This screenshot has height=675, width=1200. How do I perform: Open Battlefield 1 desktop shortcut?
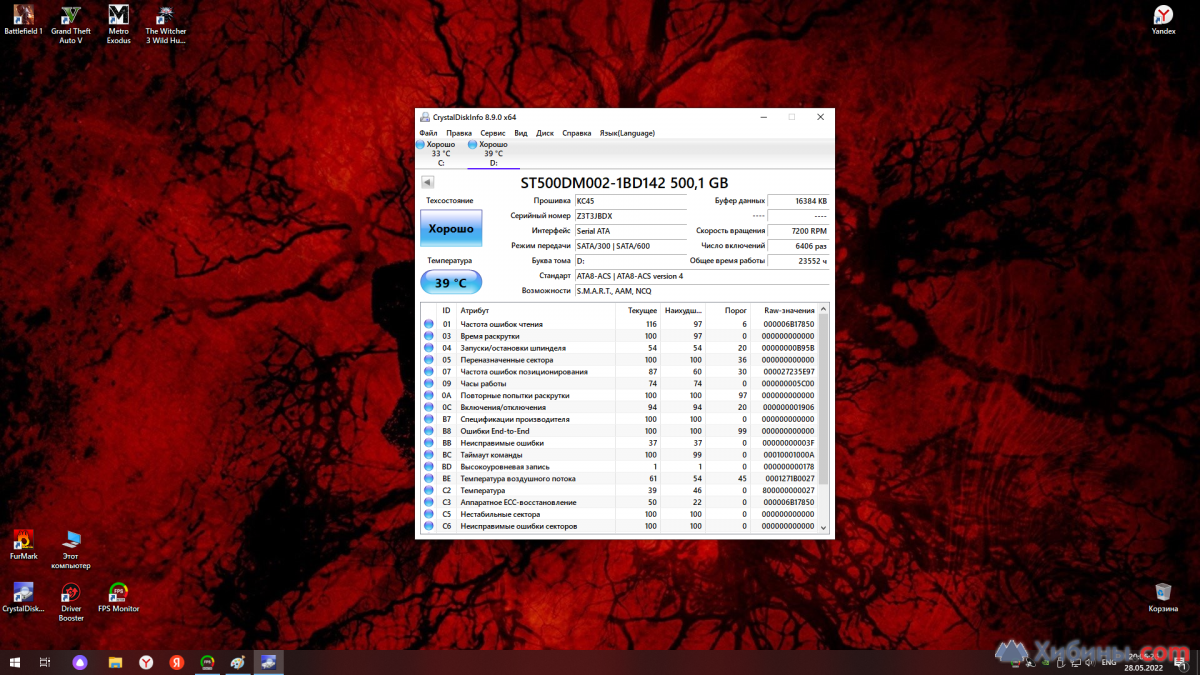point(23,19)
